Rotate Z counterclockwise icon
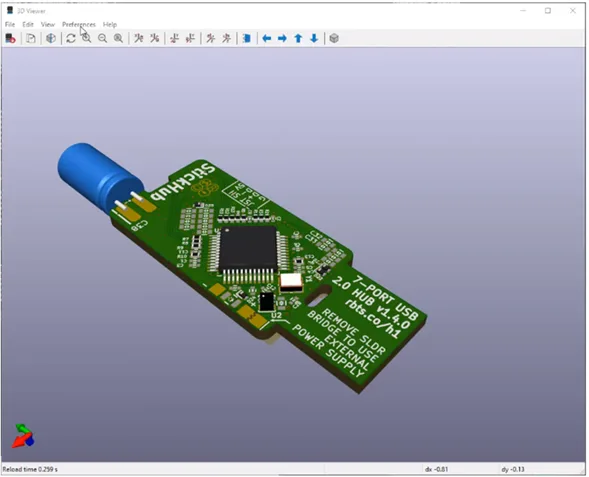The width and height of the screenshot is (589, 477). tap(227, 38)
